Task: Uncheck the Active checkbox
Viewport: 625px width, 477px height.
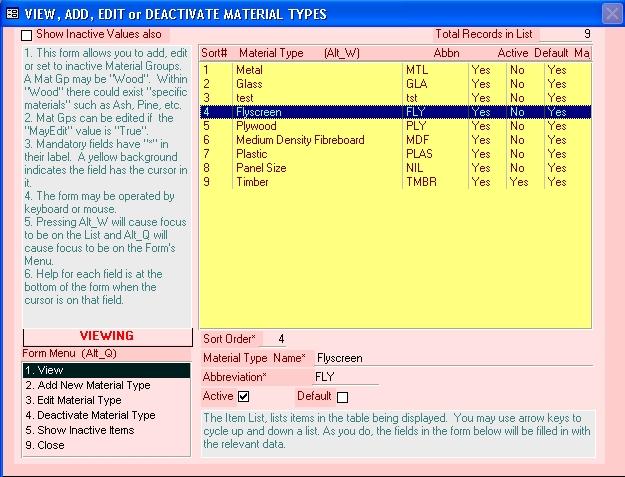Action: [x=243, y=397]
